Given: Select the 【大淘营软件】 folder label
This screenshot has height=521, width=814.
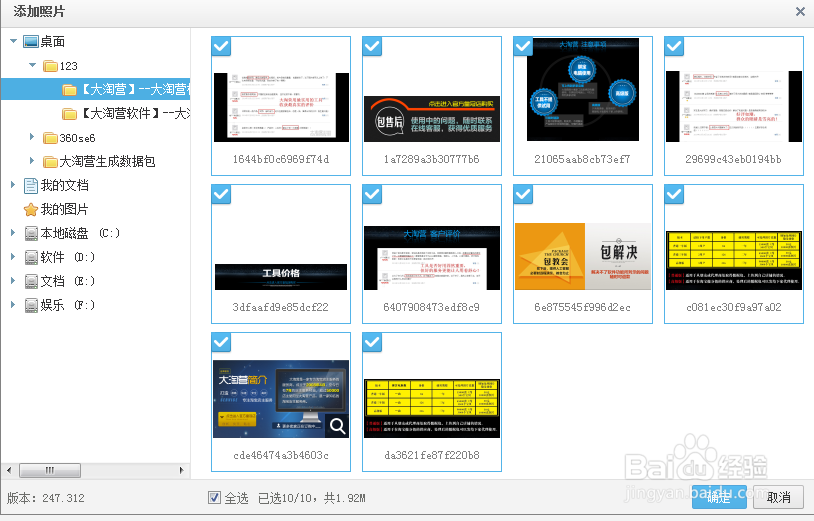Looking at the screenshot, I should coord(134,114).
